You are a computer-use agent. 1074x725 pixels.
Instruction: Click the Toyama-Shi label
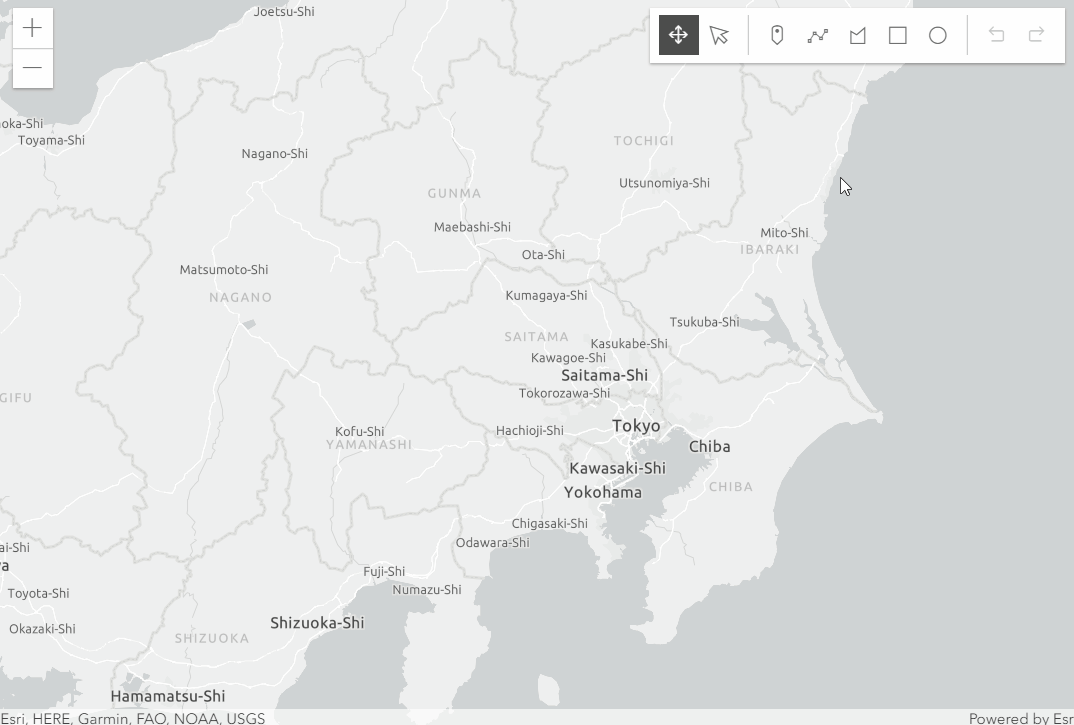pos(51,140)
